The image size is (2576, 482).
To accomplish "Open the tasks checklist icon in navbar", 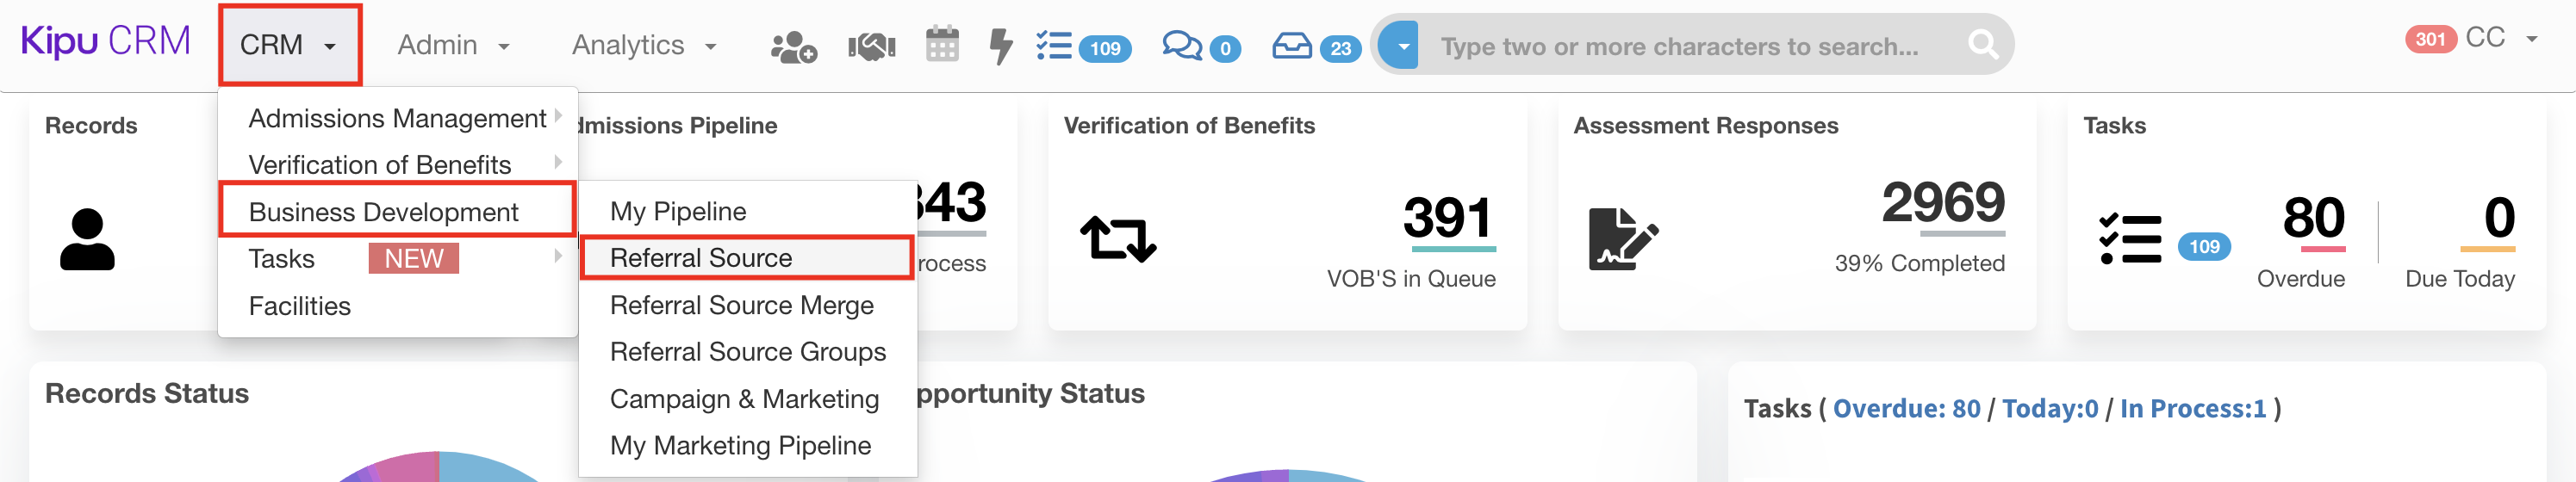I will coord(1054,46).
